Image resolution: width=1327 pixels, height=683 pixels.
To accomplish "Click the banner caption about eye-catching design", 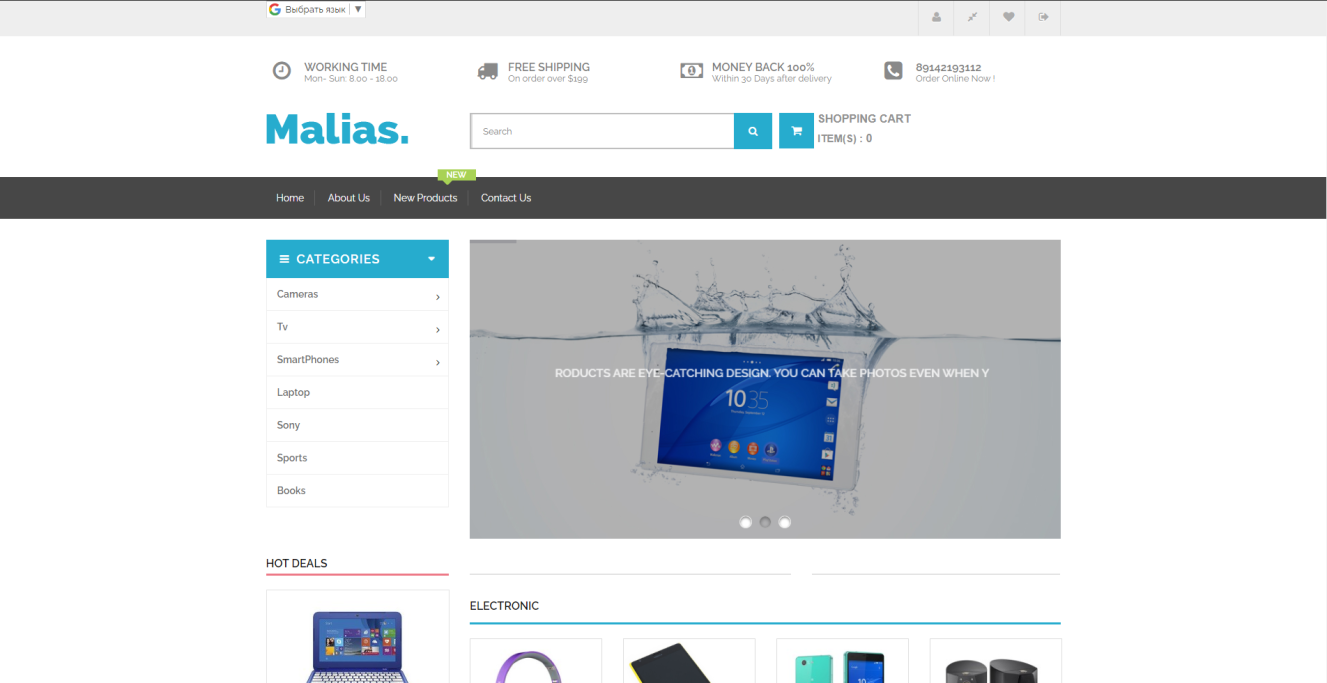I will tap(772, 373).
